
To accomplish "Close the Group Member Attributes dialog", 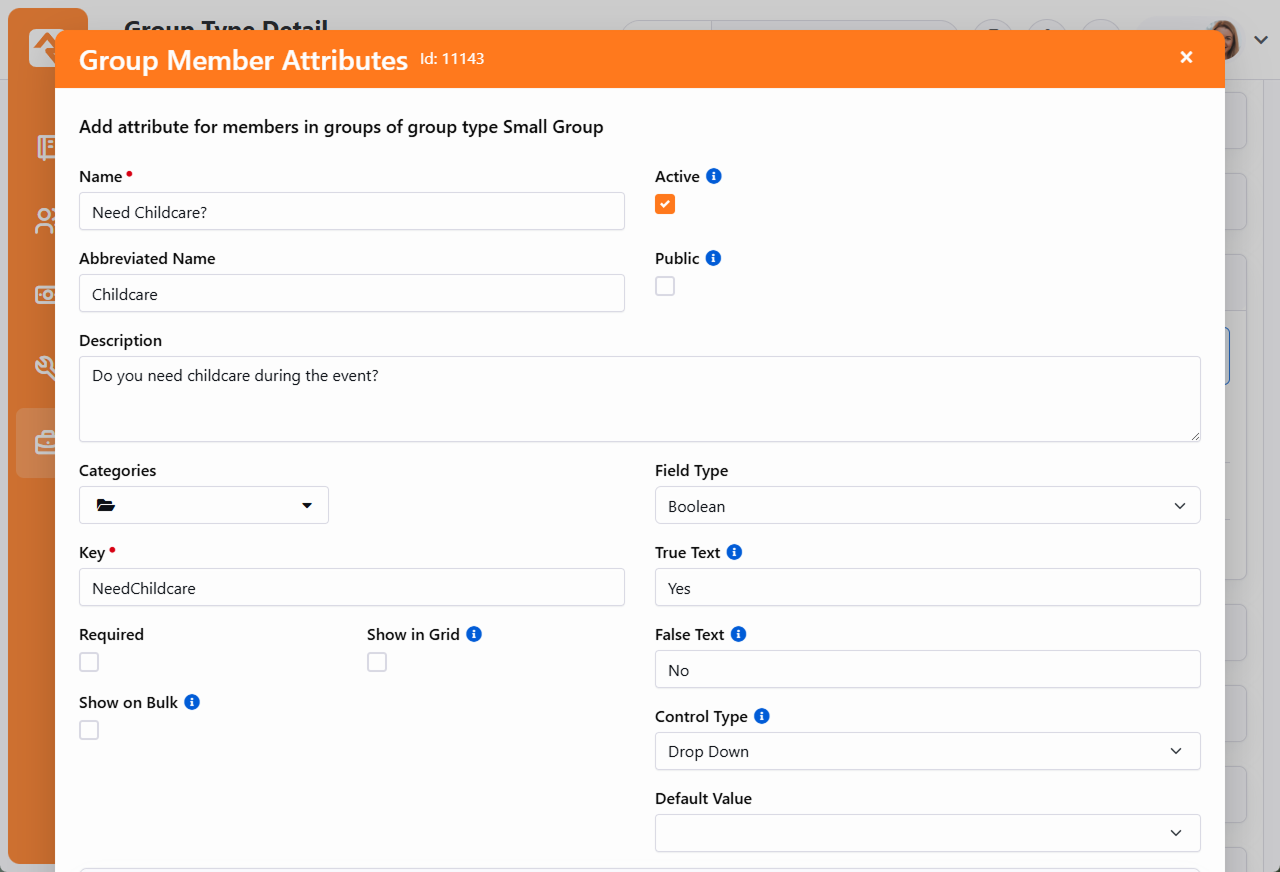I will 1186,58.
